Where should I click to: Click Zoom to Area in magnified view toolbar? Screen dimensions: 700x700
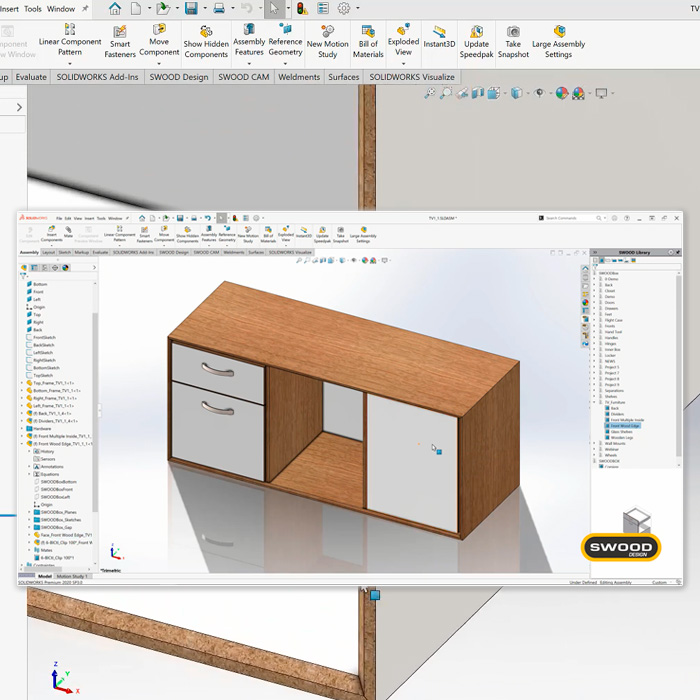pyautogui.click(x=446, y=93)
